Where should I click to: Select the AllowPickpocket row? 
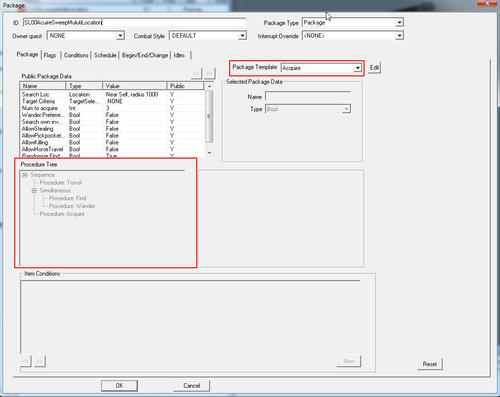(x=112, y=136)
